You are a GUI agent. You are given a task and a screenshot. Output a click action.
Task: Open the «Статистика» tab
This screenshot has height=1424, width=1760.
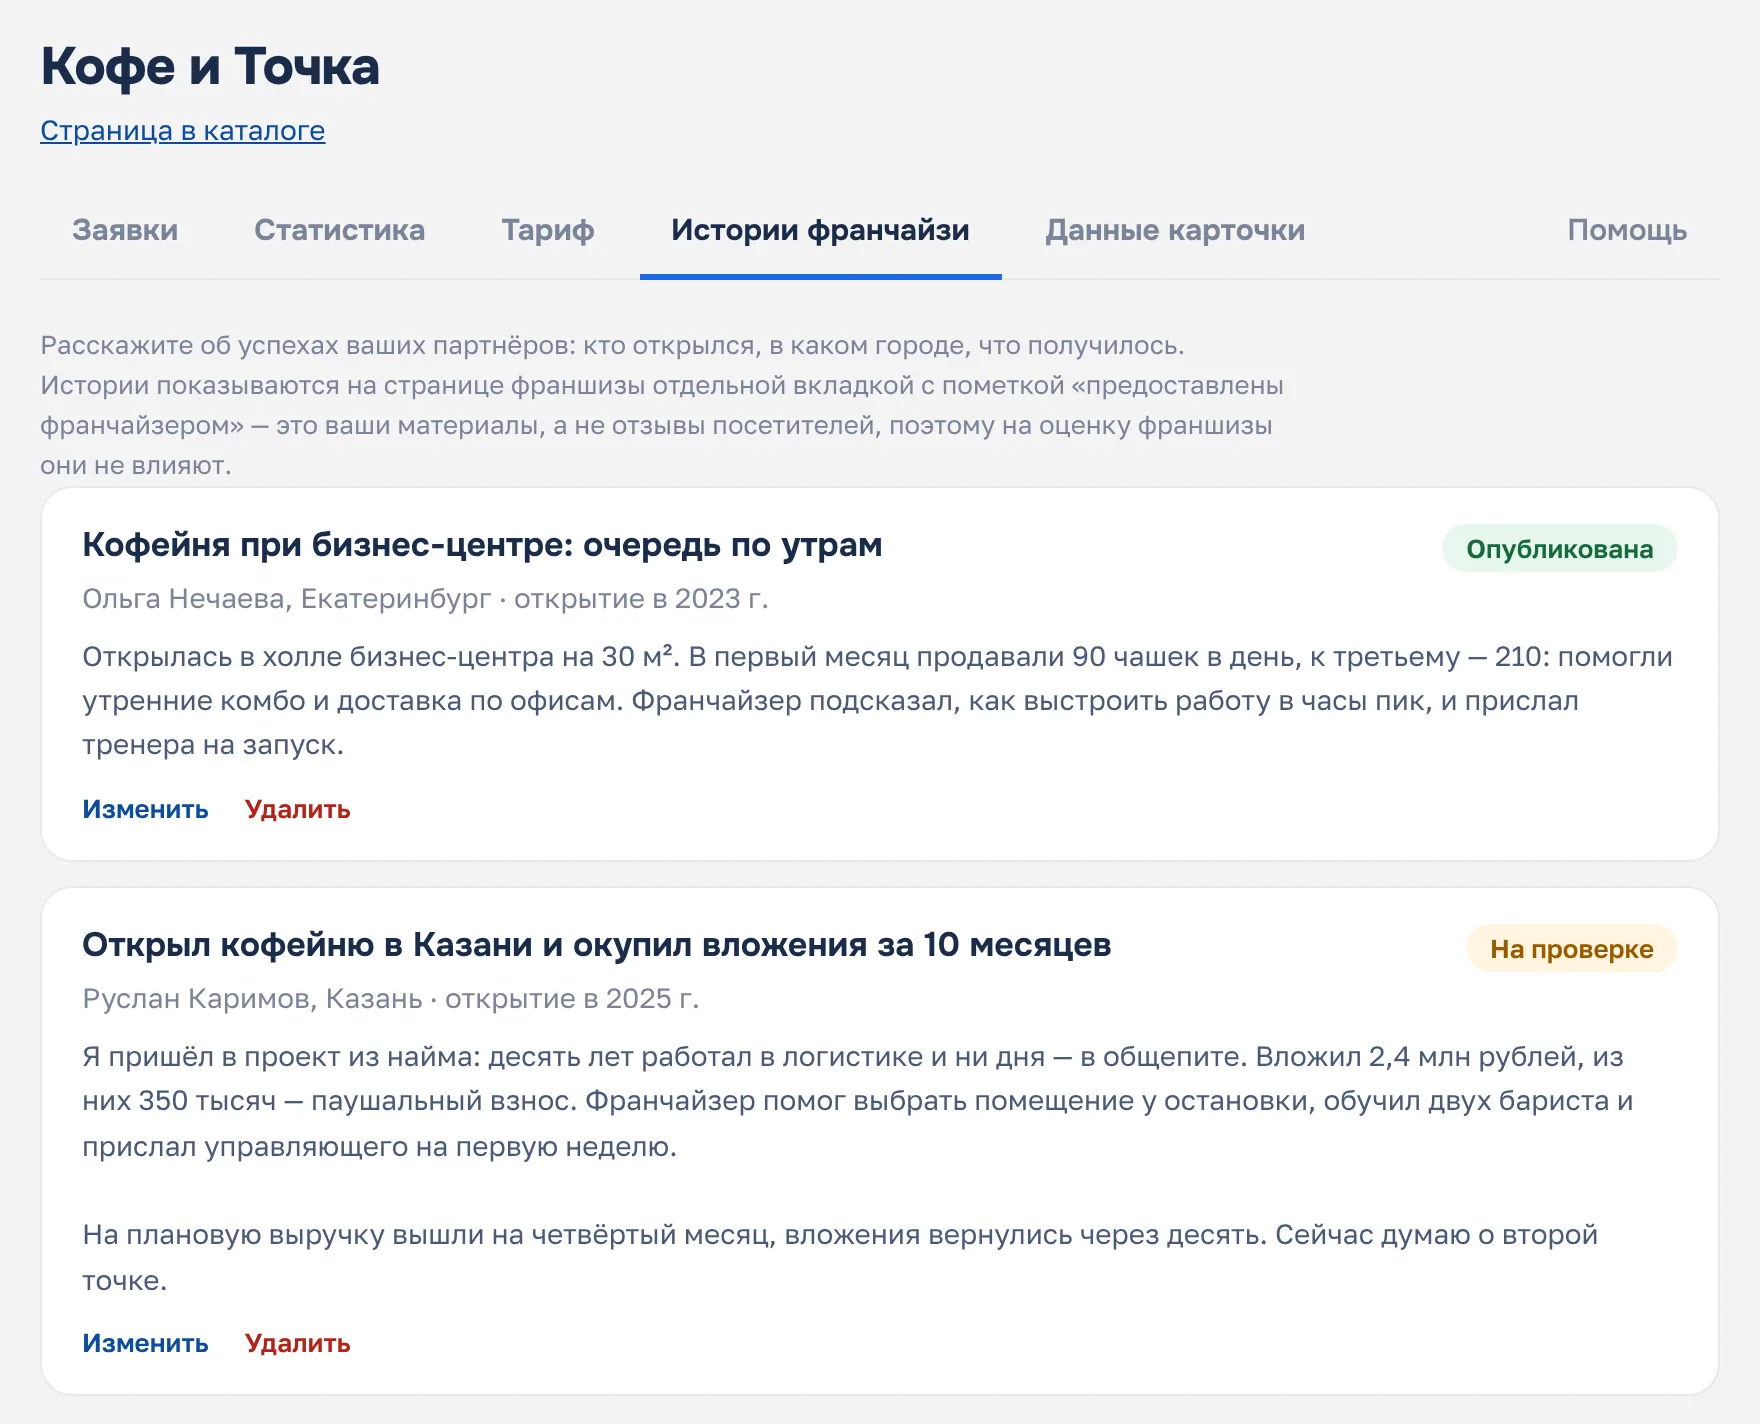(339, 230)
